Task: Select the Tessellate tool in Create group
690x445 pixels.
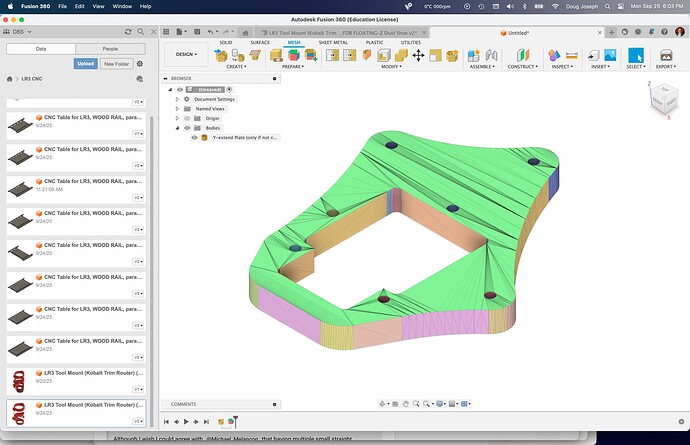Action: coord(238,55)
